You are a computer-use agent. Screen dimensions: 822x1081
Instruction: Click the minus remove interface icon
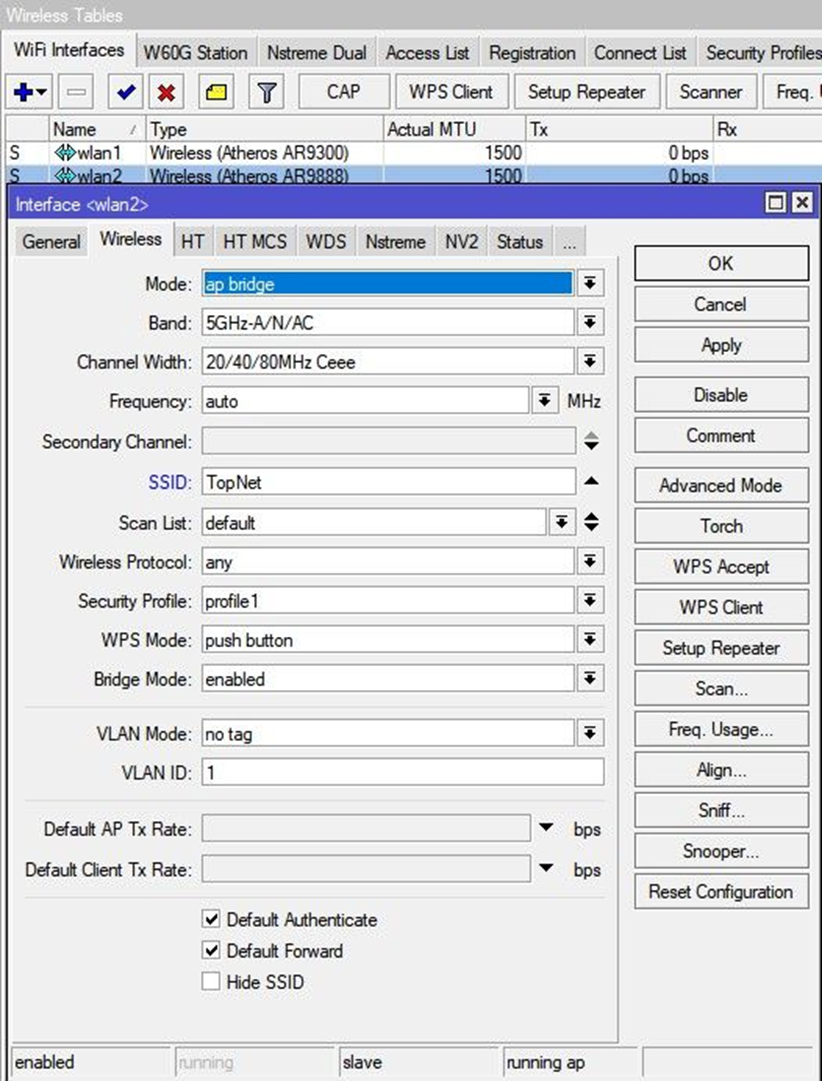(x=76, y=92)
